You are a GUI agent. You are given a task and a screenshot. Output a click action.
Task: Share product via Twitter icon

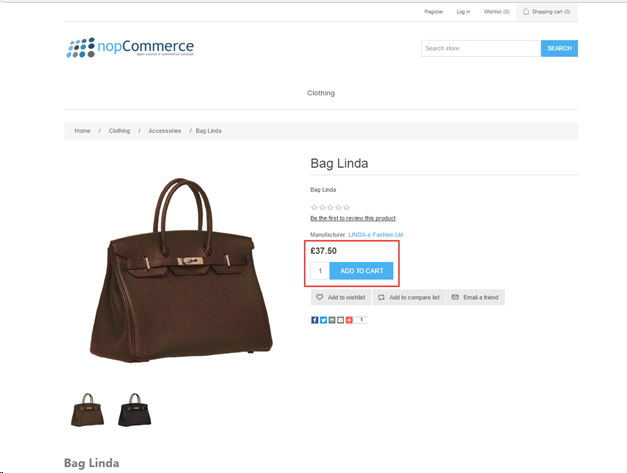pyautogui.click(x=323, y=320)
